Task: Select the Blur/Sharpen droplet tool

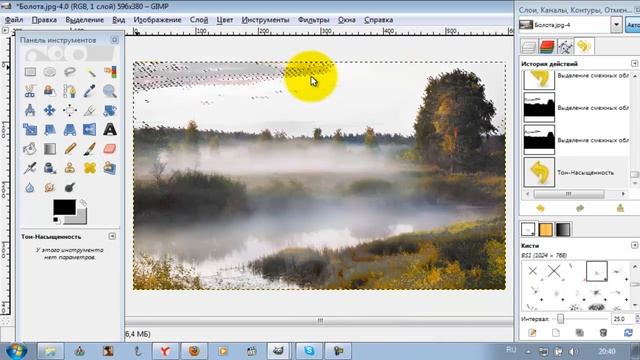Action: tap(30, 187)
